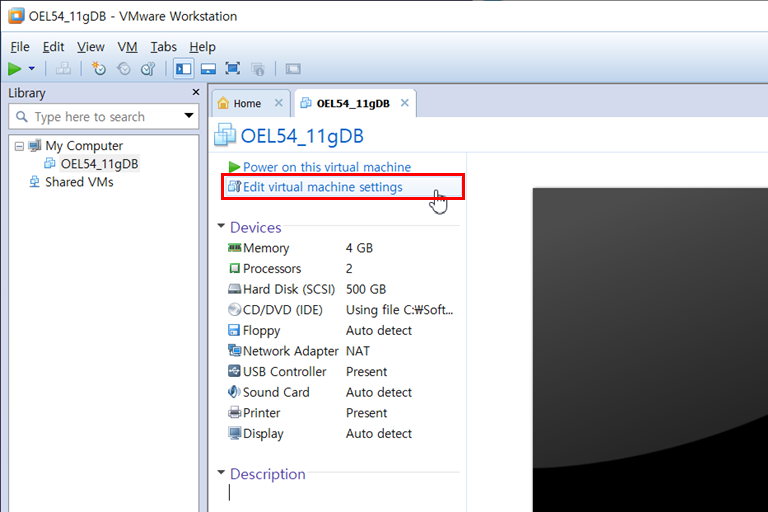Click the Printer value Present
This screenshot has width=768, height=512.
(x=366, y=413)
